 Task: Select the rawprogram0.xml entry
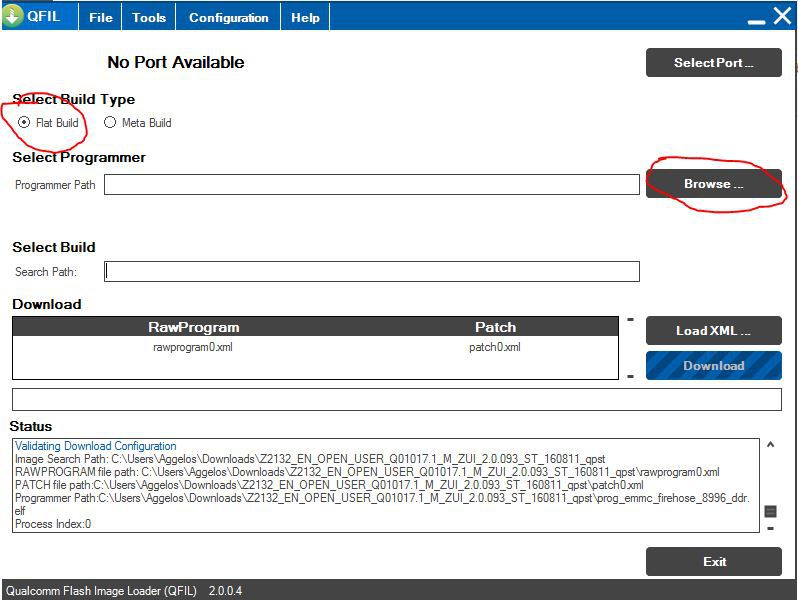193,347
